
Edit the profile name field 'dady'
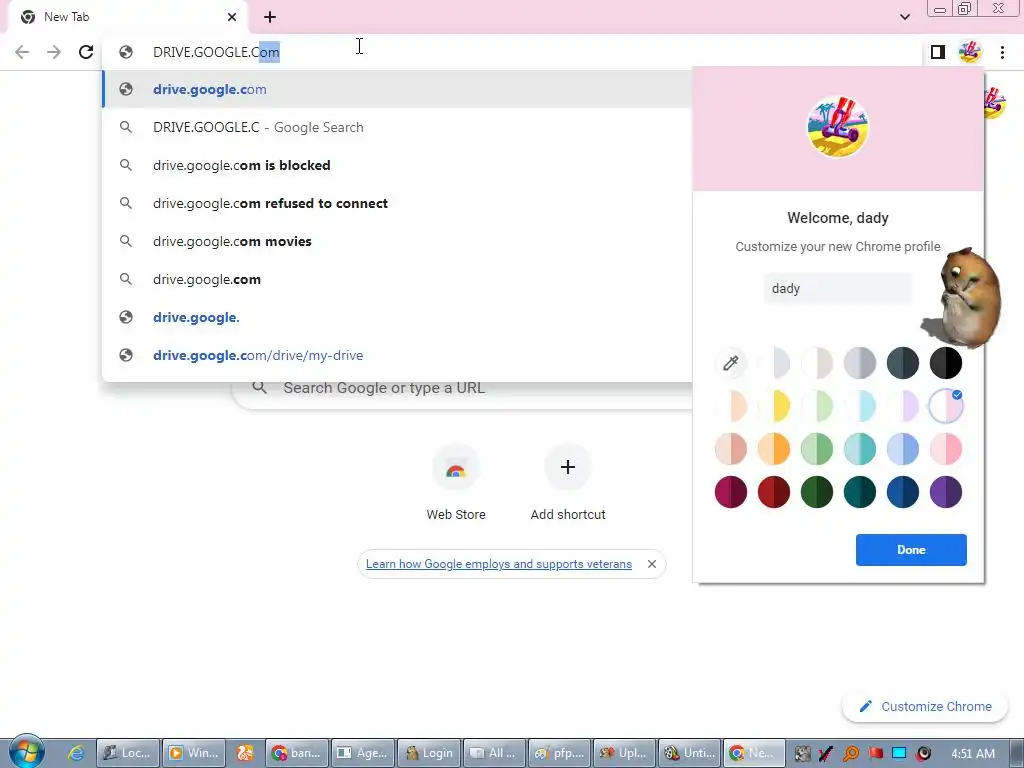tap(838, 289)
